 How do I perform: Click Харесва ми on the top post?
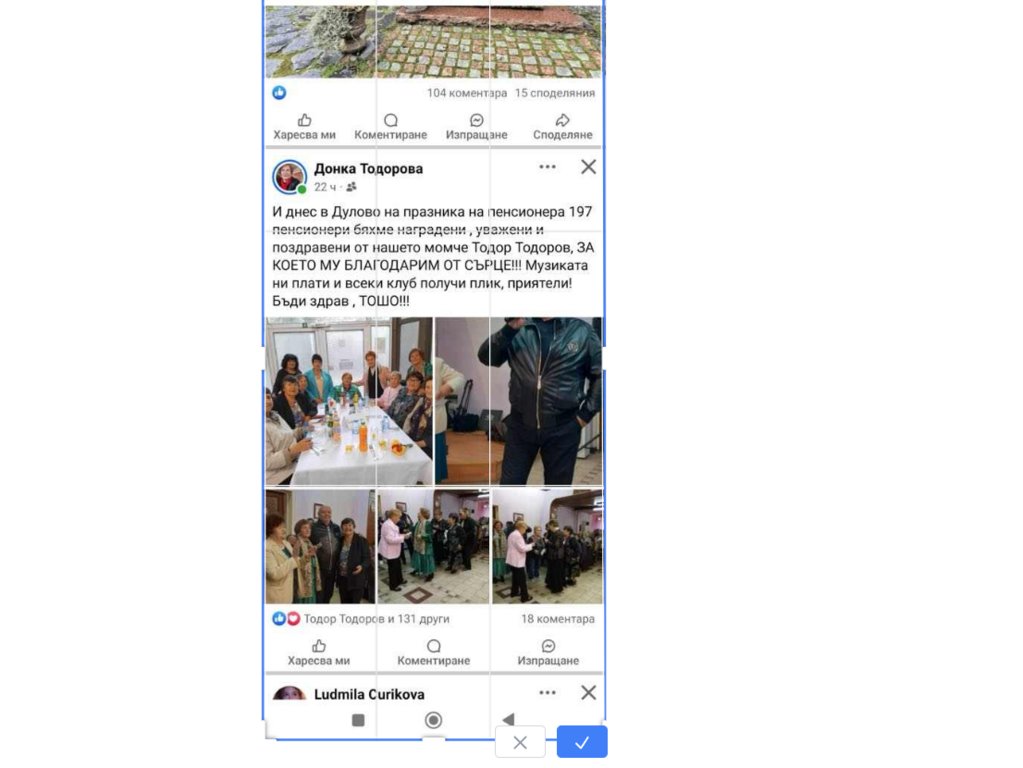[x=304, y=127]
